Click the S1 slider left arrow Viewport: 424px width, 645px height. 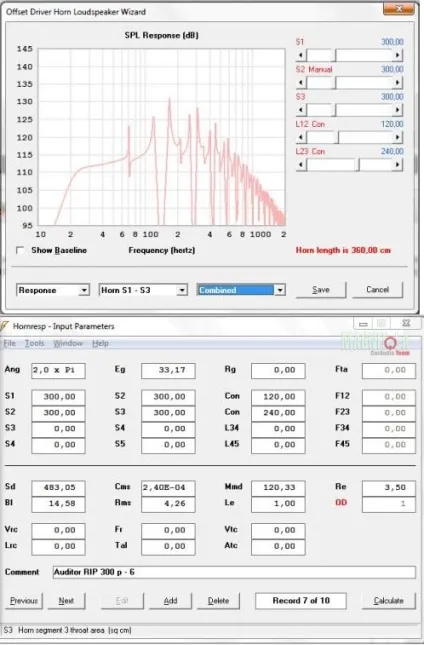point(301,55)
